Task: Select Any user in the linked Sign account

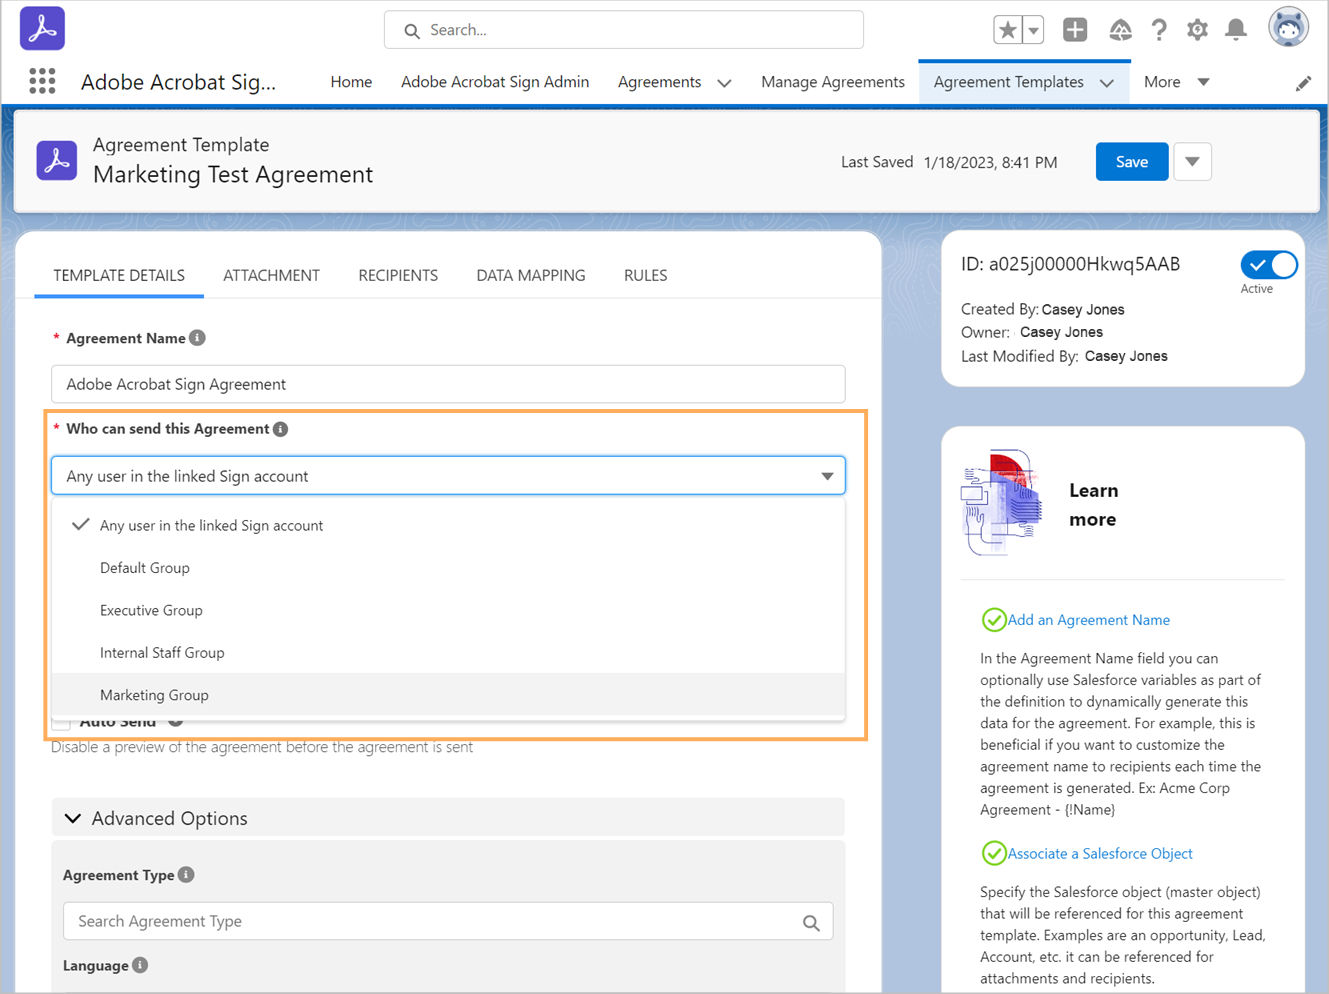Action: pyautogui.click(x=448, y=525)
